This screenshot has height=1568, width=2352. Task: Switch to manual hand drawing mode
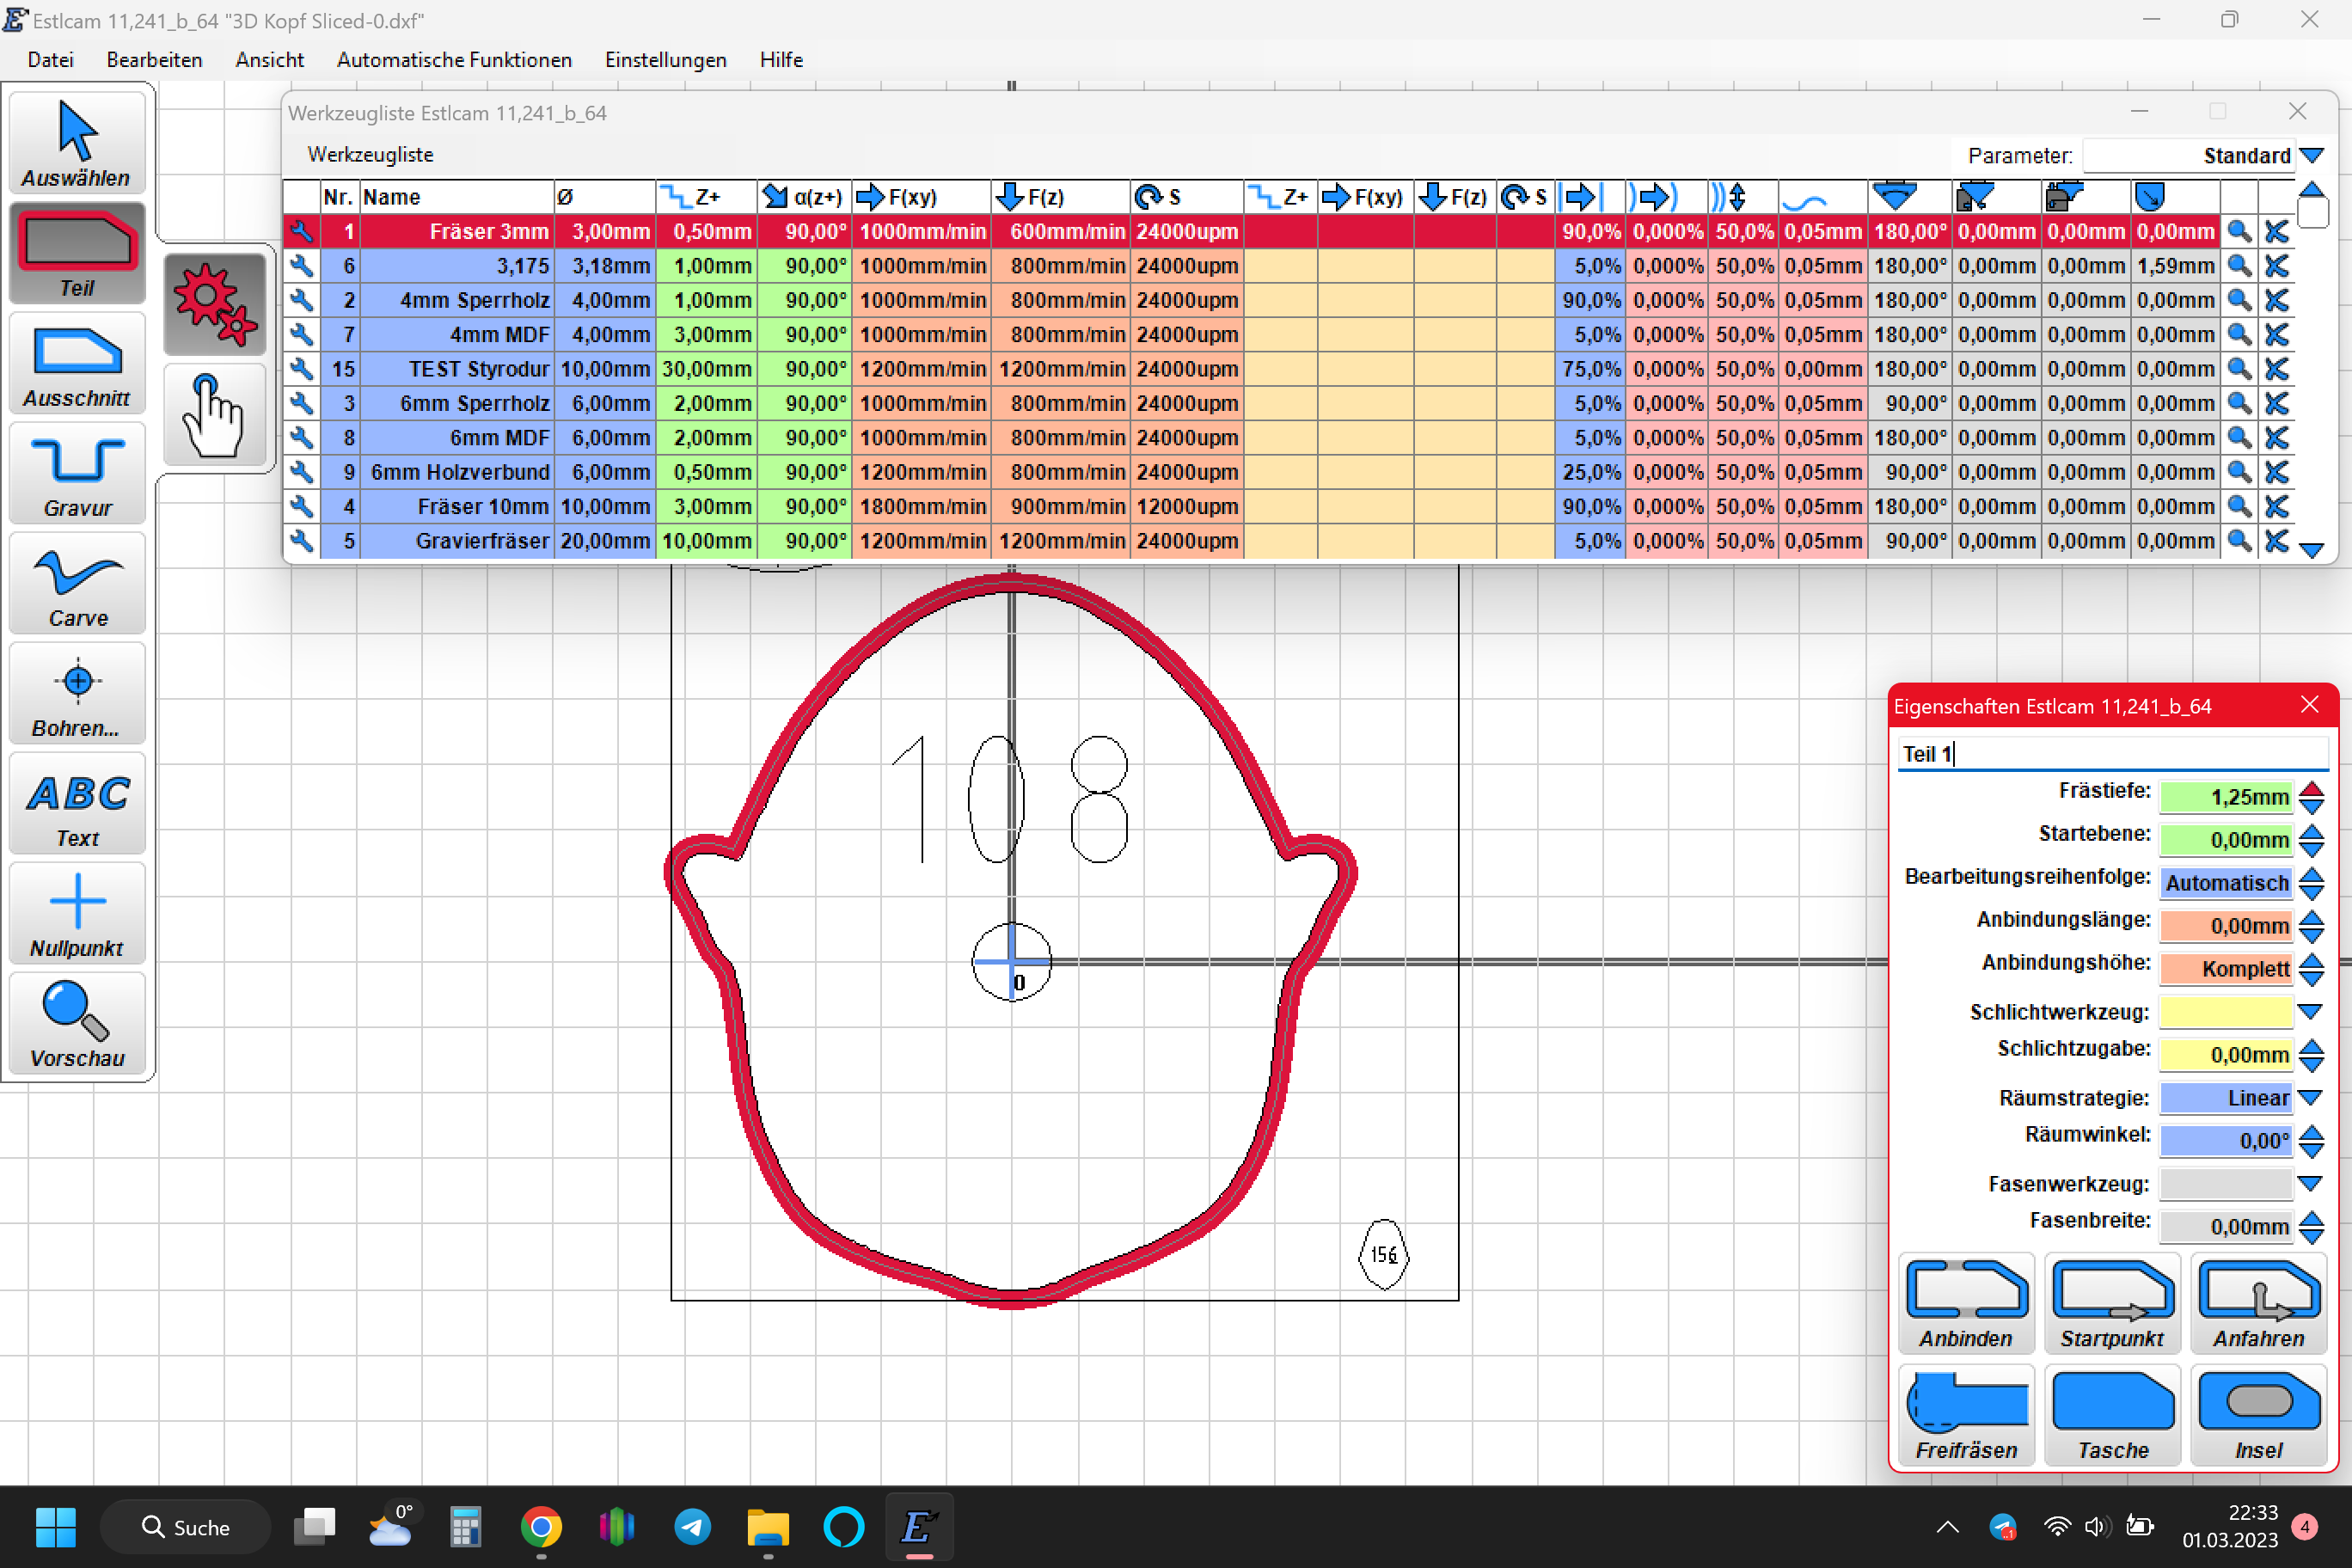click(x=214, y=415)
